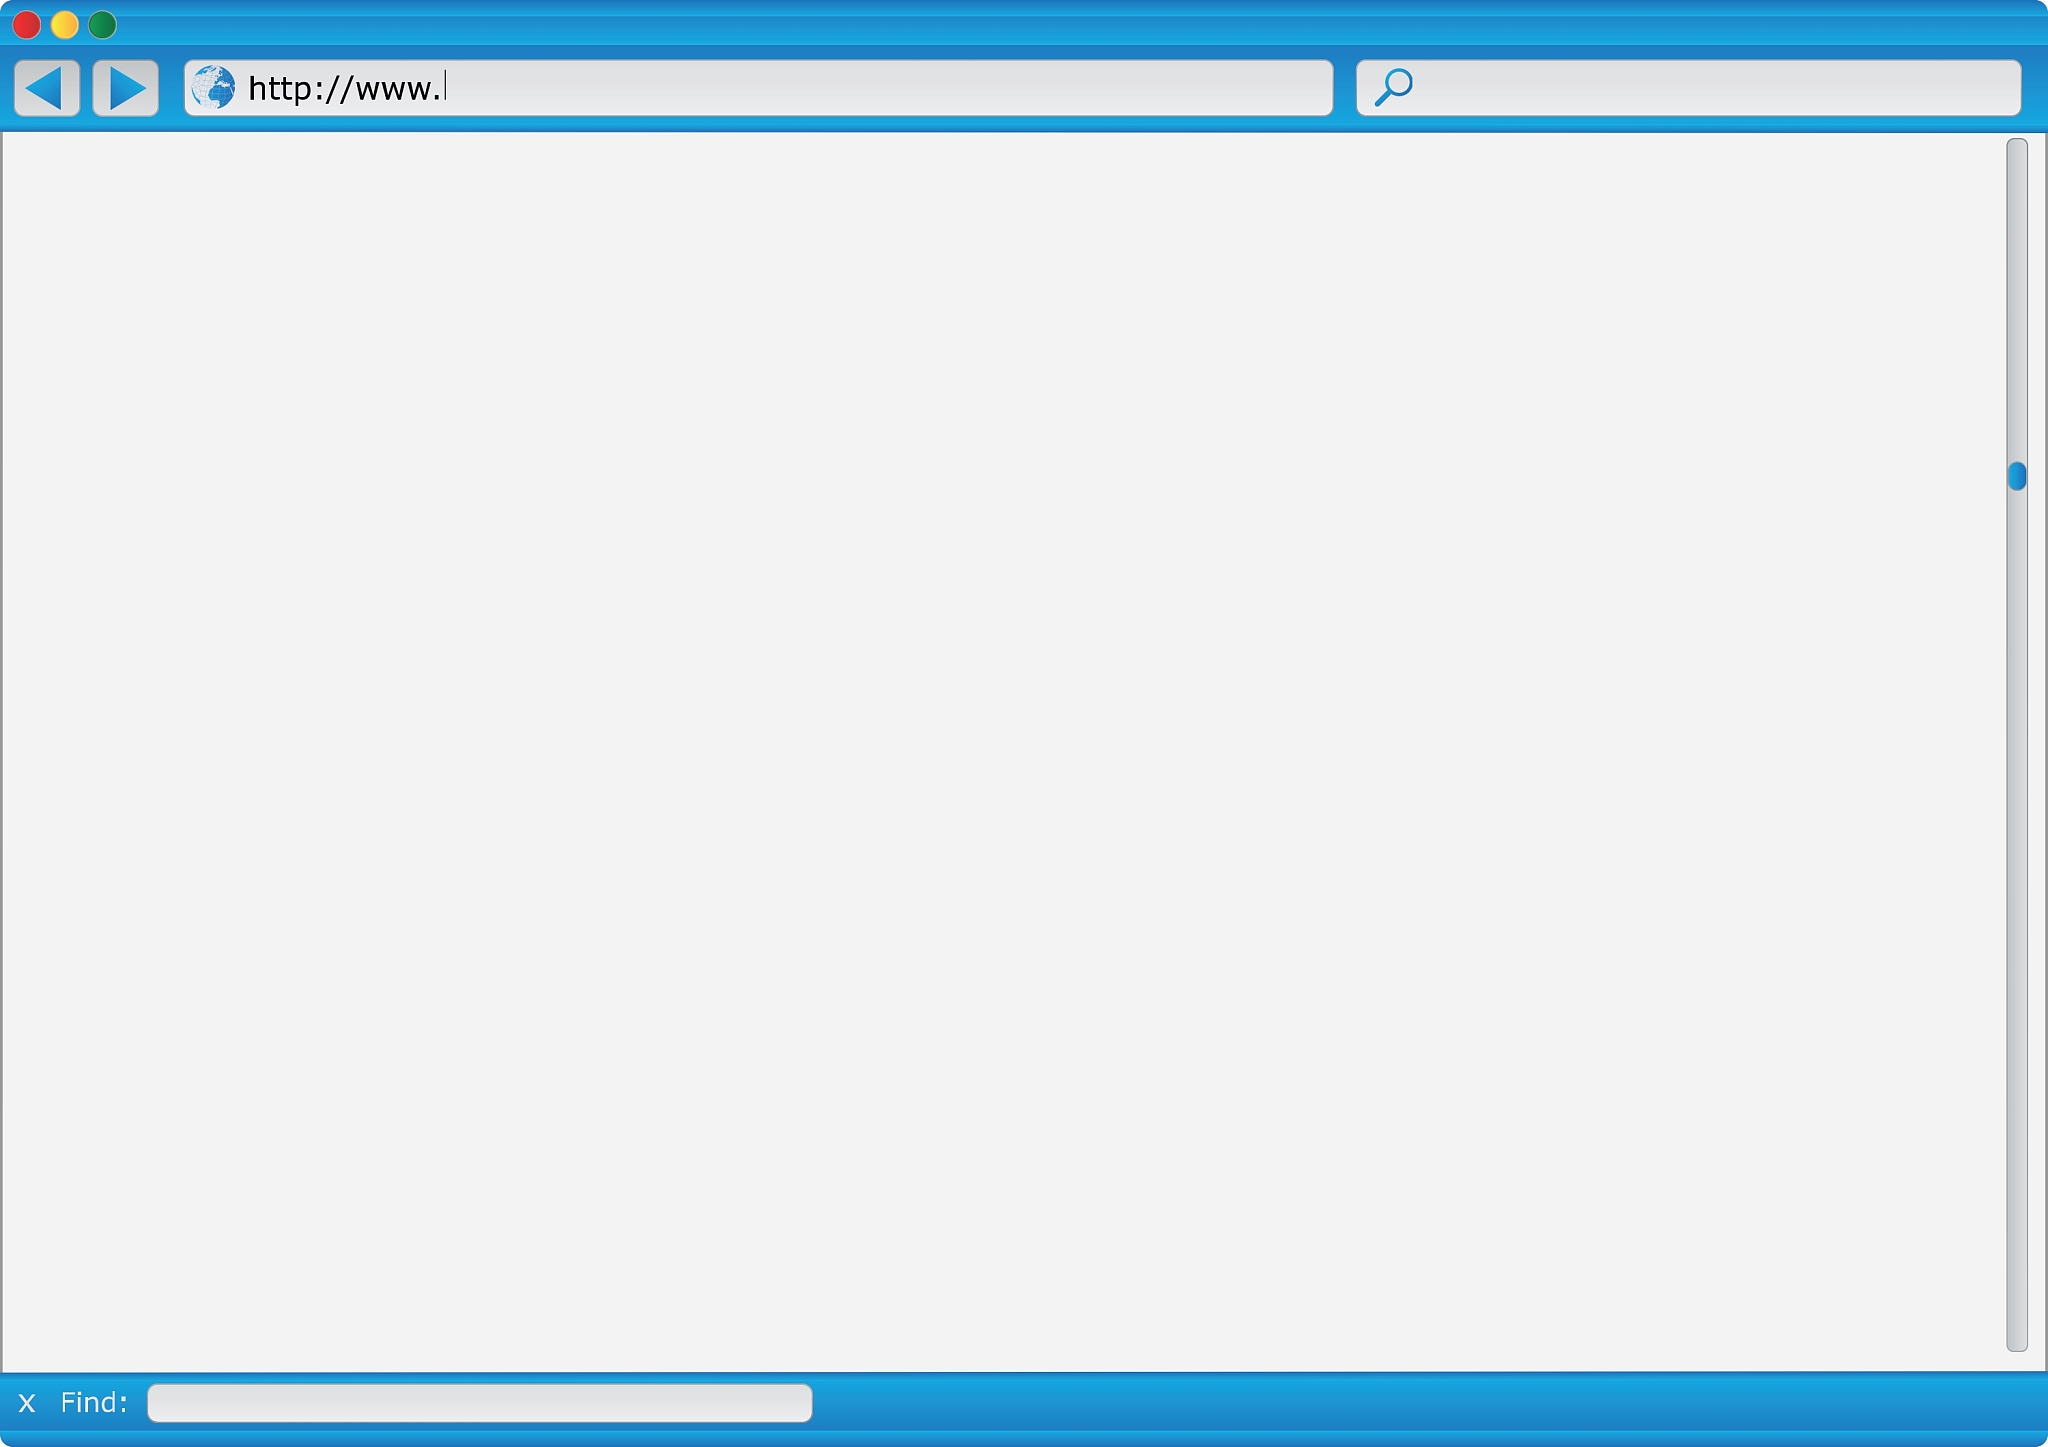Click the red window close button
Screen dimensions: 2048x1447
click(27, 24)
